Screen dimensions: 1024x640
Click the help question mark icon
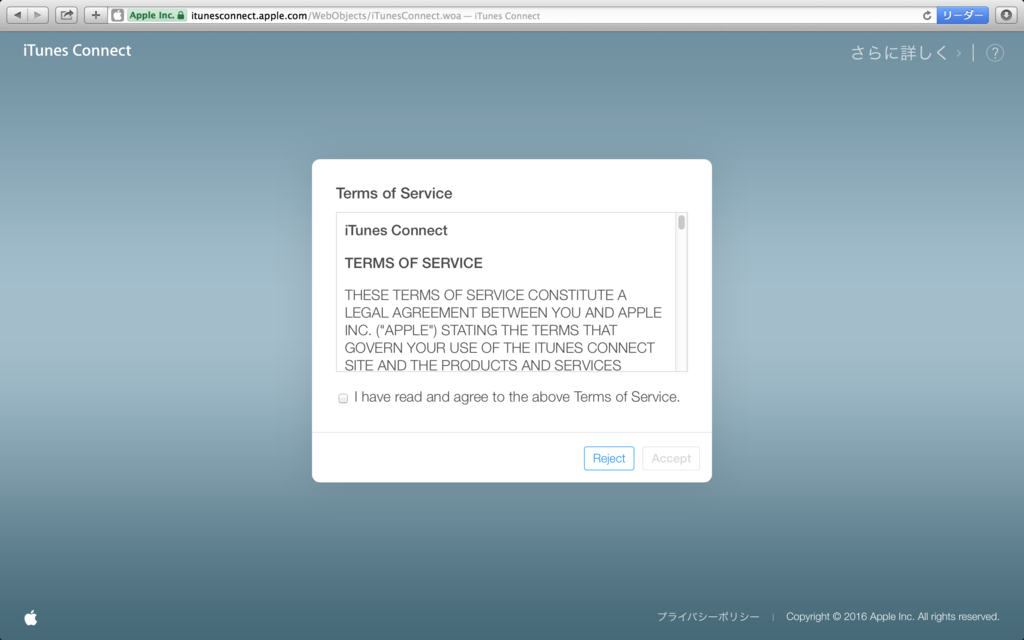[x=995, y=53]
